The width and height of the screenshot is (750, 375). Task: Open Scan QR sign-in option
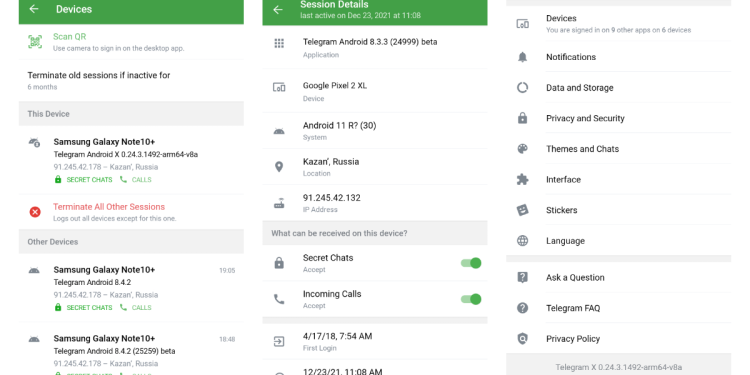tap(131, 42)
